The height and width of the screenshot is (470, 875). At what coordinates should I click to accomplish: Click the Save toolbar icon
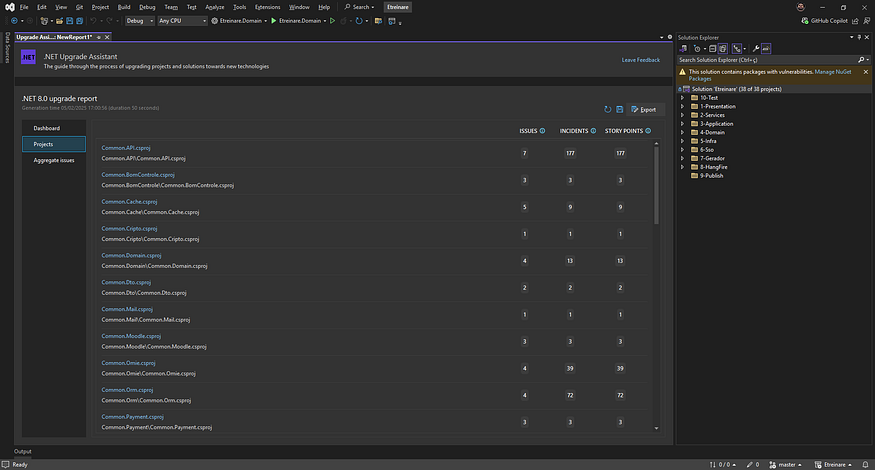(70, 21)
